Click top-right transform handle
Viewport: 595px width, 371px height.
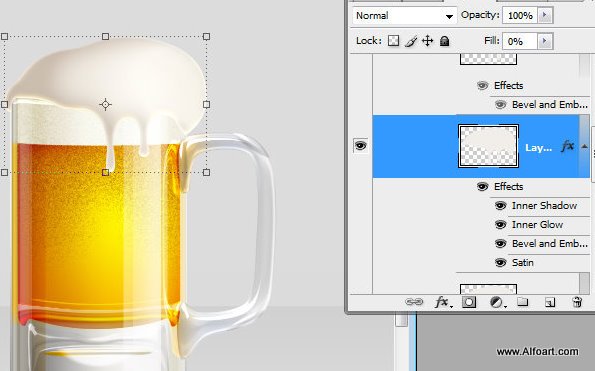click(206, 36)
